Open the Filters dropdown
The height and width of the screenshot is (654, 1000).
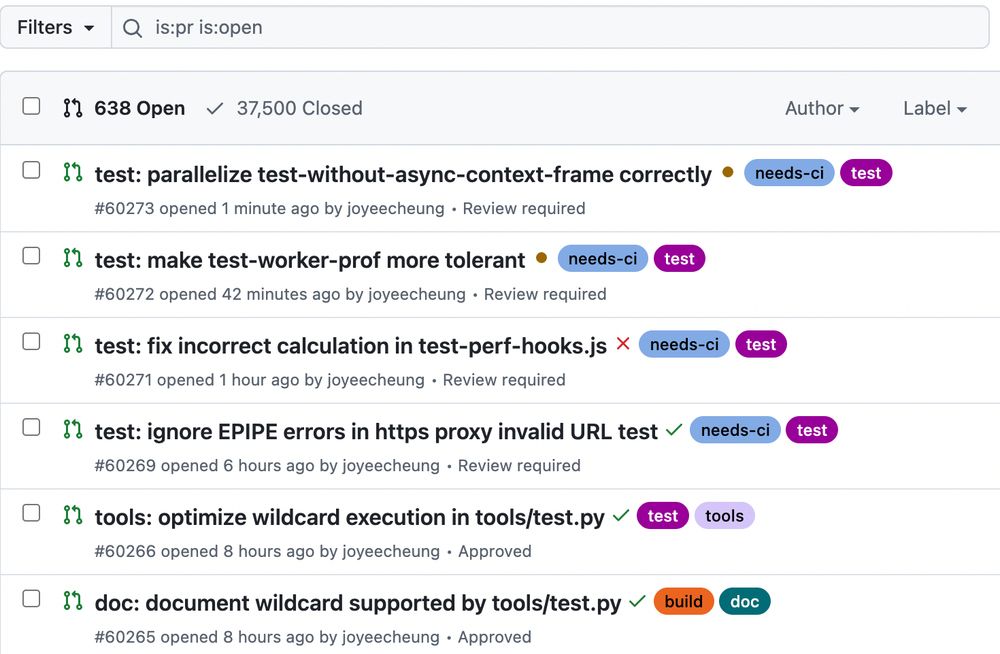[x=56, y=28]
